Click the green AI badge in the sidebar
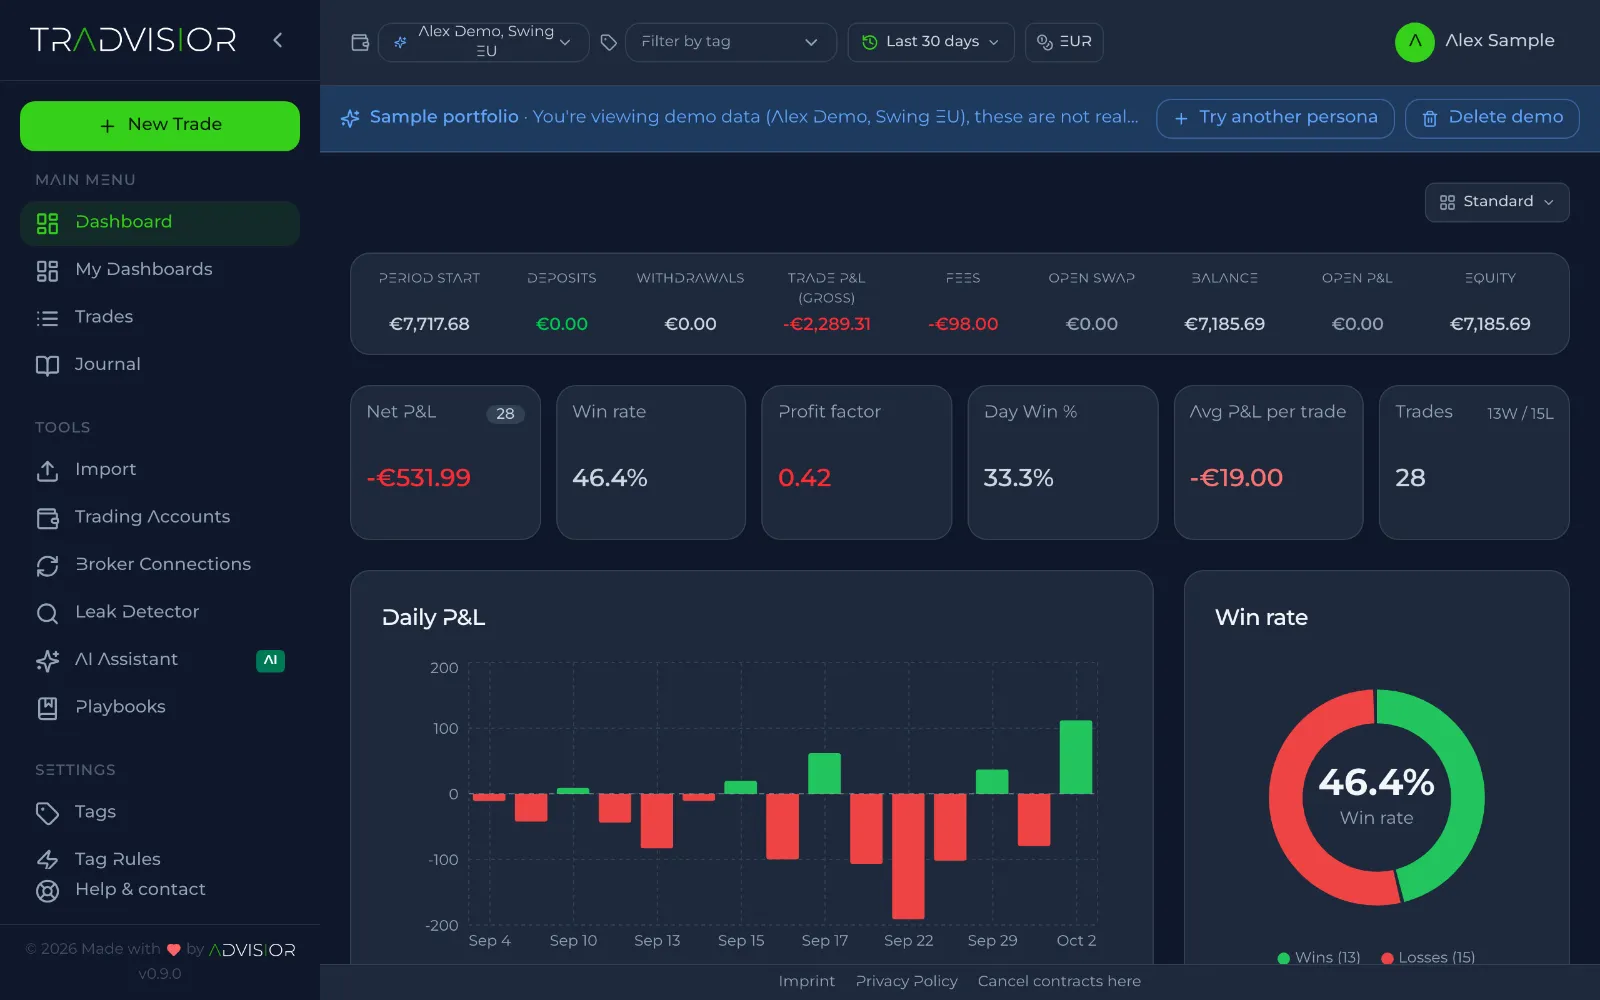This screenshot has height=1000, width=1600. pos(270,660)
